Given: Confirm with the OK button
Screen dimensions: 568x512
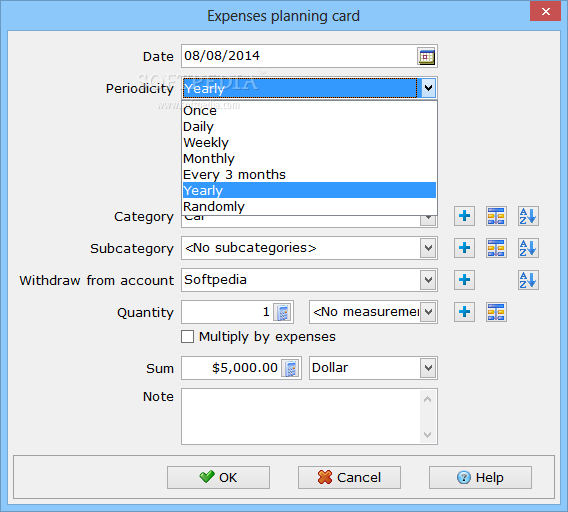Looking at the screenshot, I should (x=218, y=478).
